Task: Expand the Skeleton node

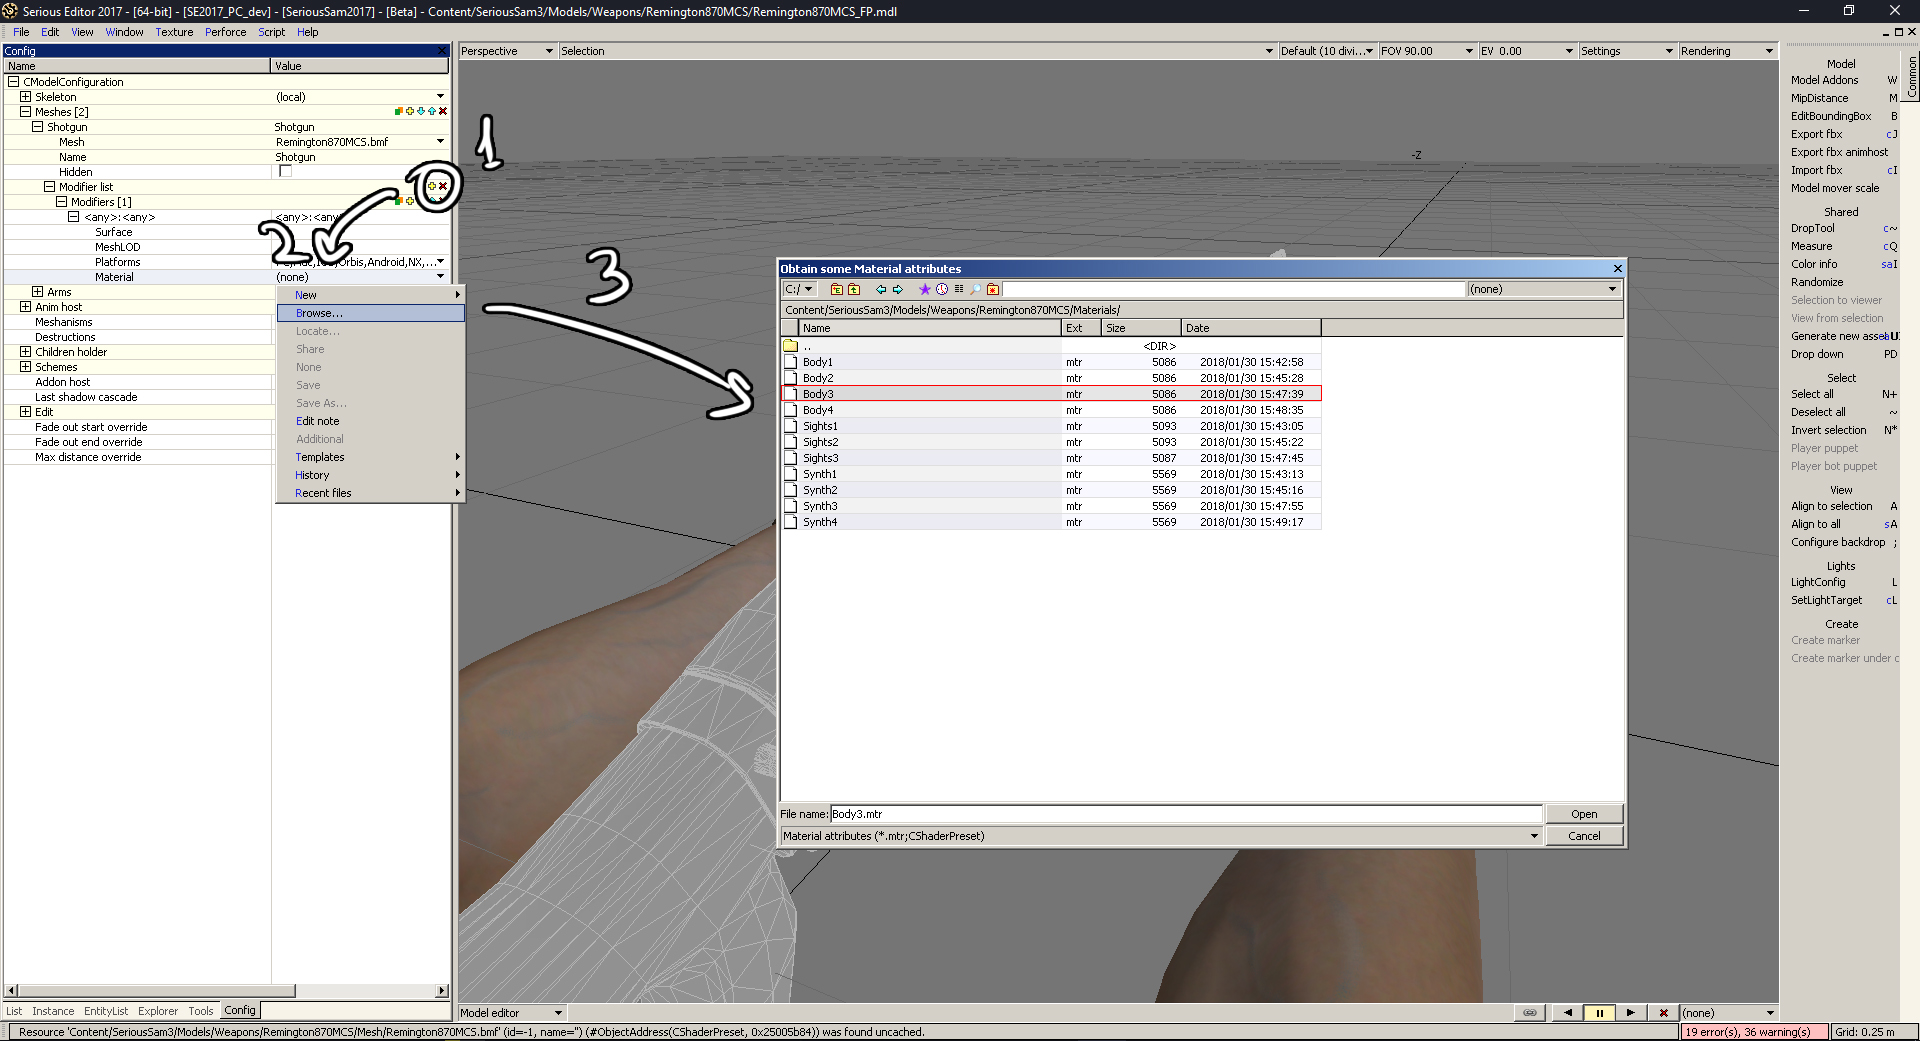Action: [x=26, y=97]
